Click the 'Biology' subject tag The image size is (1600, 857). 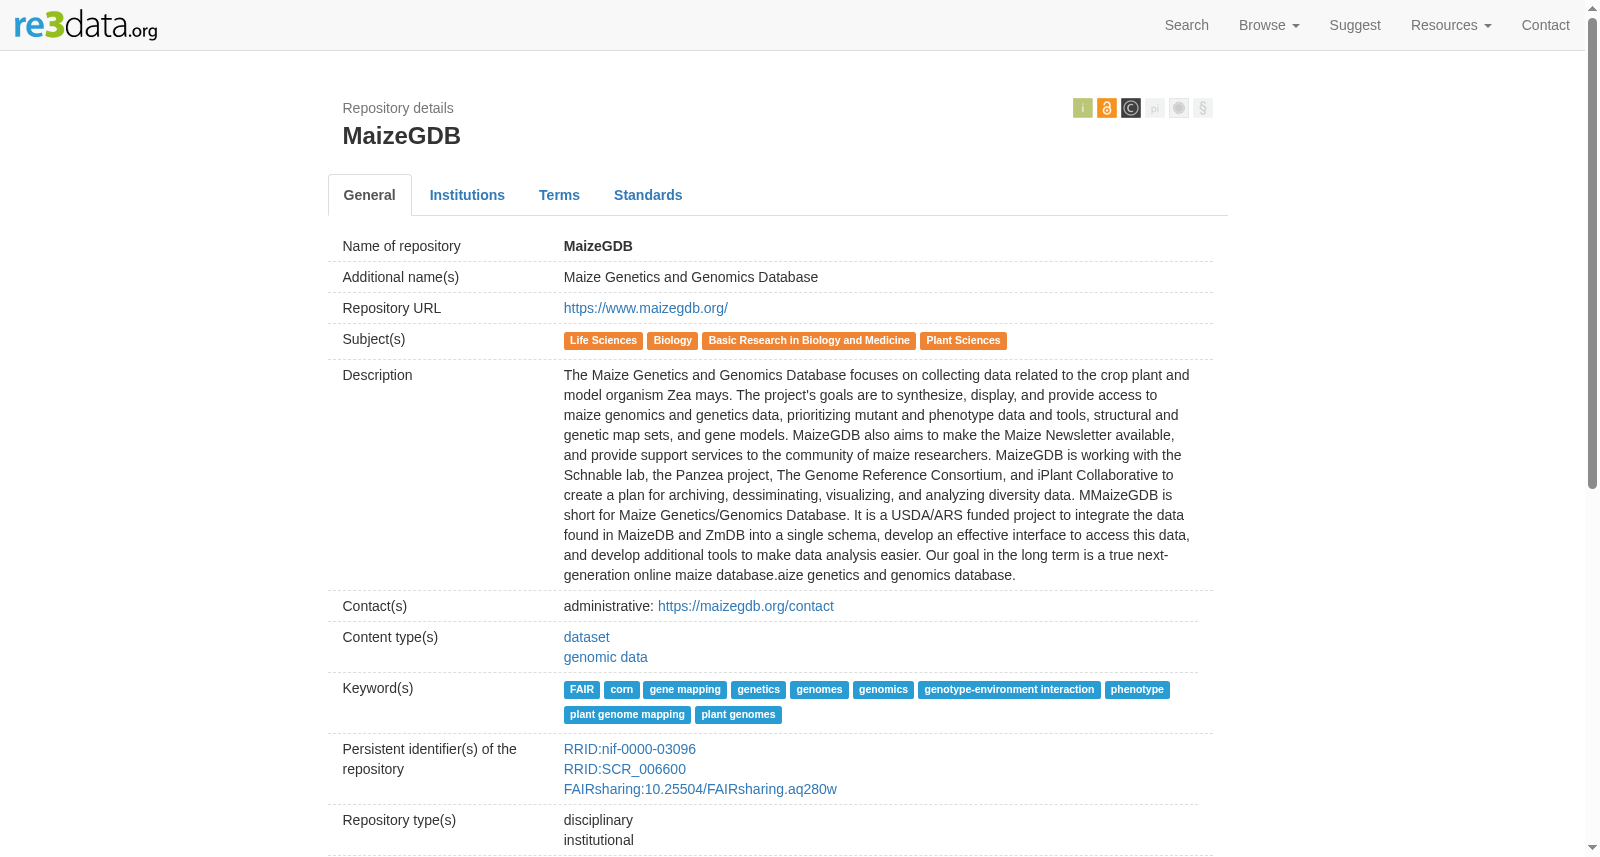tap(673, 341)
